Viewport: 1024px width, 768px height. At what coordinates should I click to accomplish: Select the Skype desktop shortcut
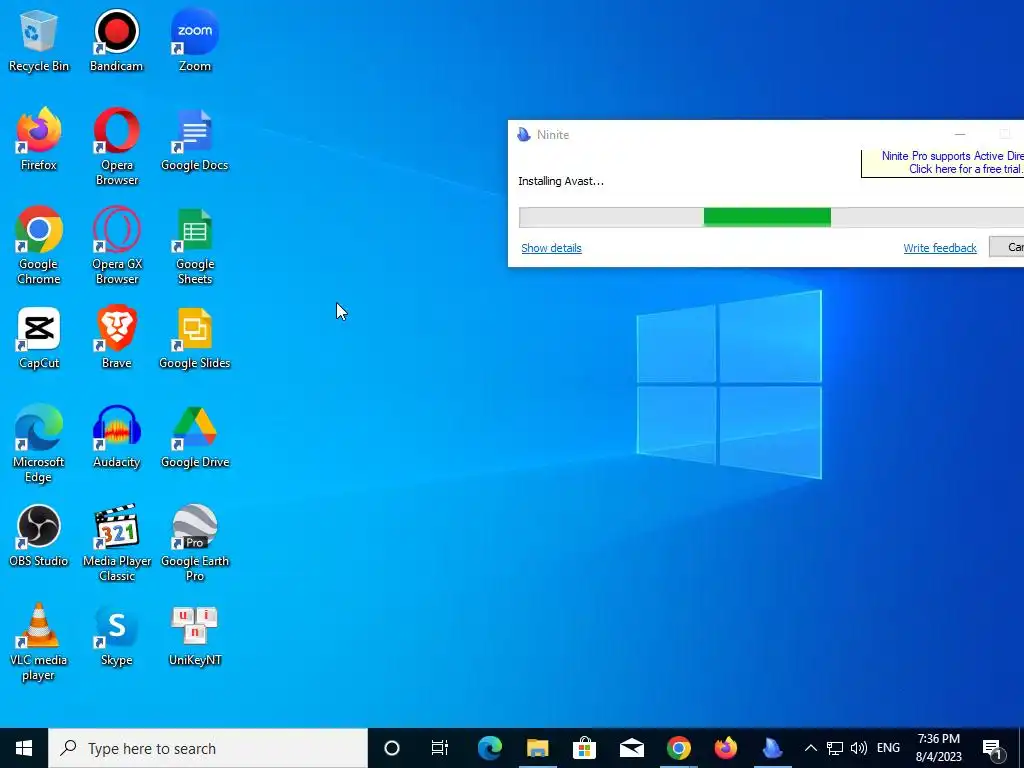point(116,635)
